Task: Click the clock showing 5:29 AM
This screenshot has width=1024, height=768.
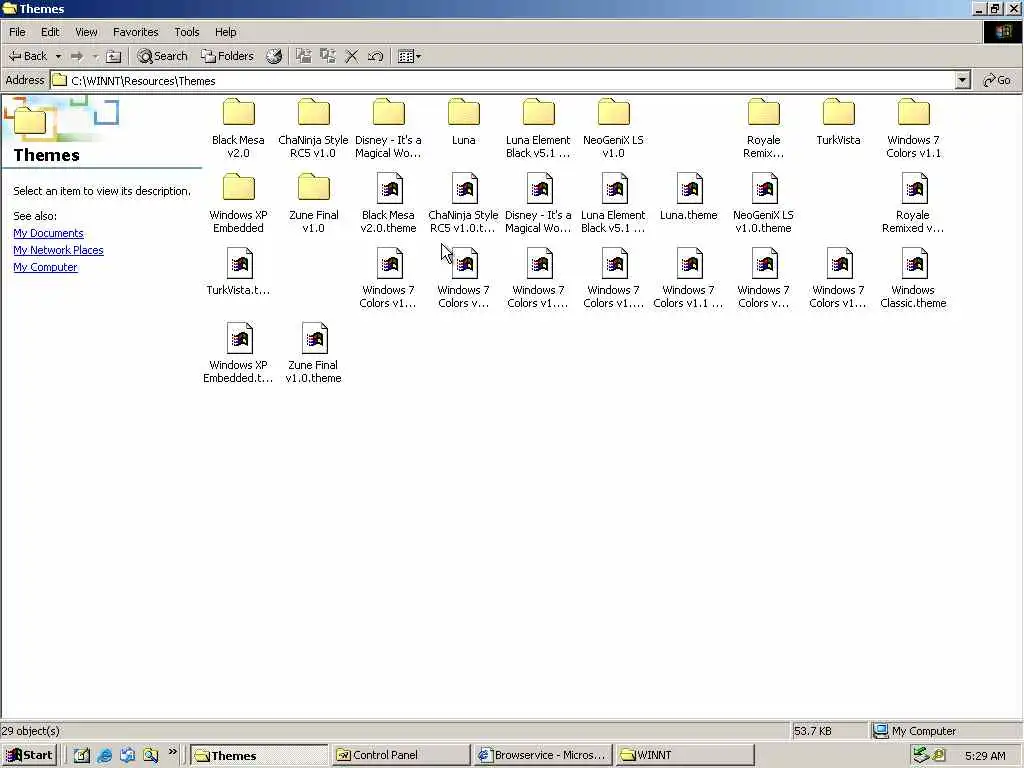Action: (985, 756)
